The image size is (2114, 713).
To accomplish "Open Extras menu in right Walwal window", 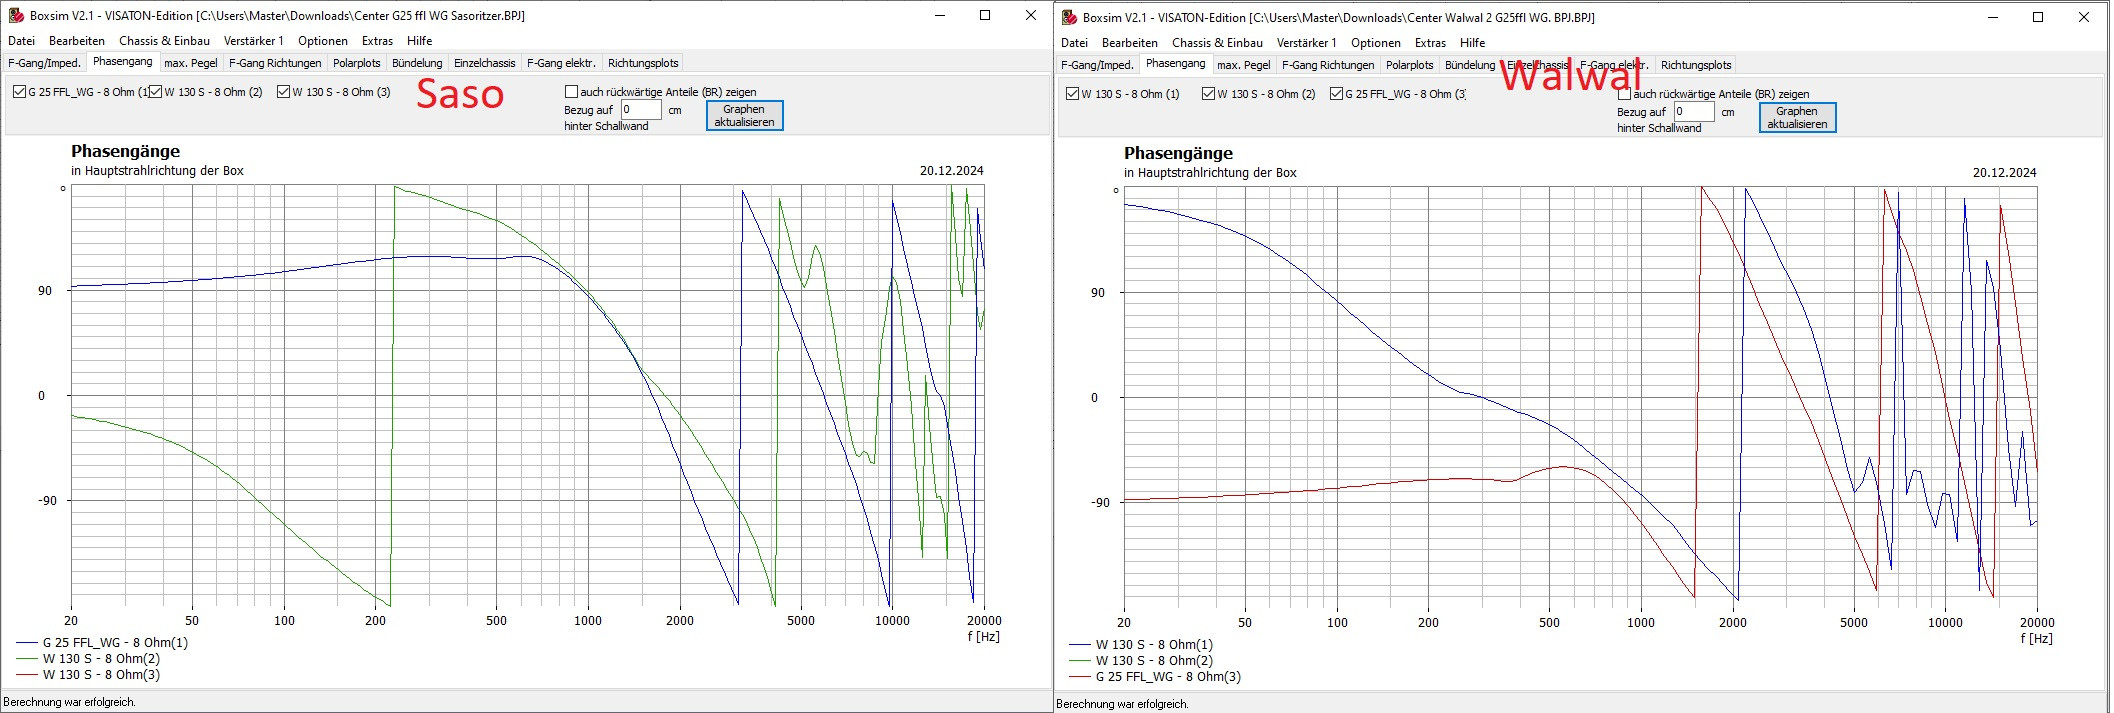I will click(x=1430, y=43).
